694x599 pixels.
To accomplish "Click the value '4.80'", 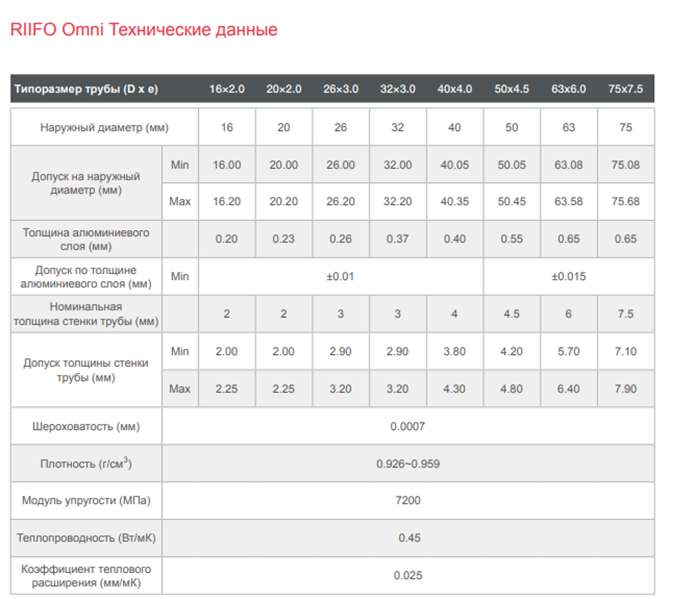I will click(512, 389).
